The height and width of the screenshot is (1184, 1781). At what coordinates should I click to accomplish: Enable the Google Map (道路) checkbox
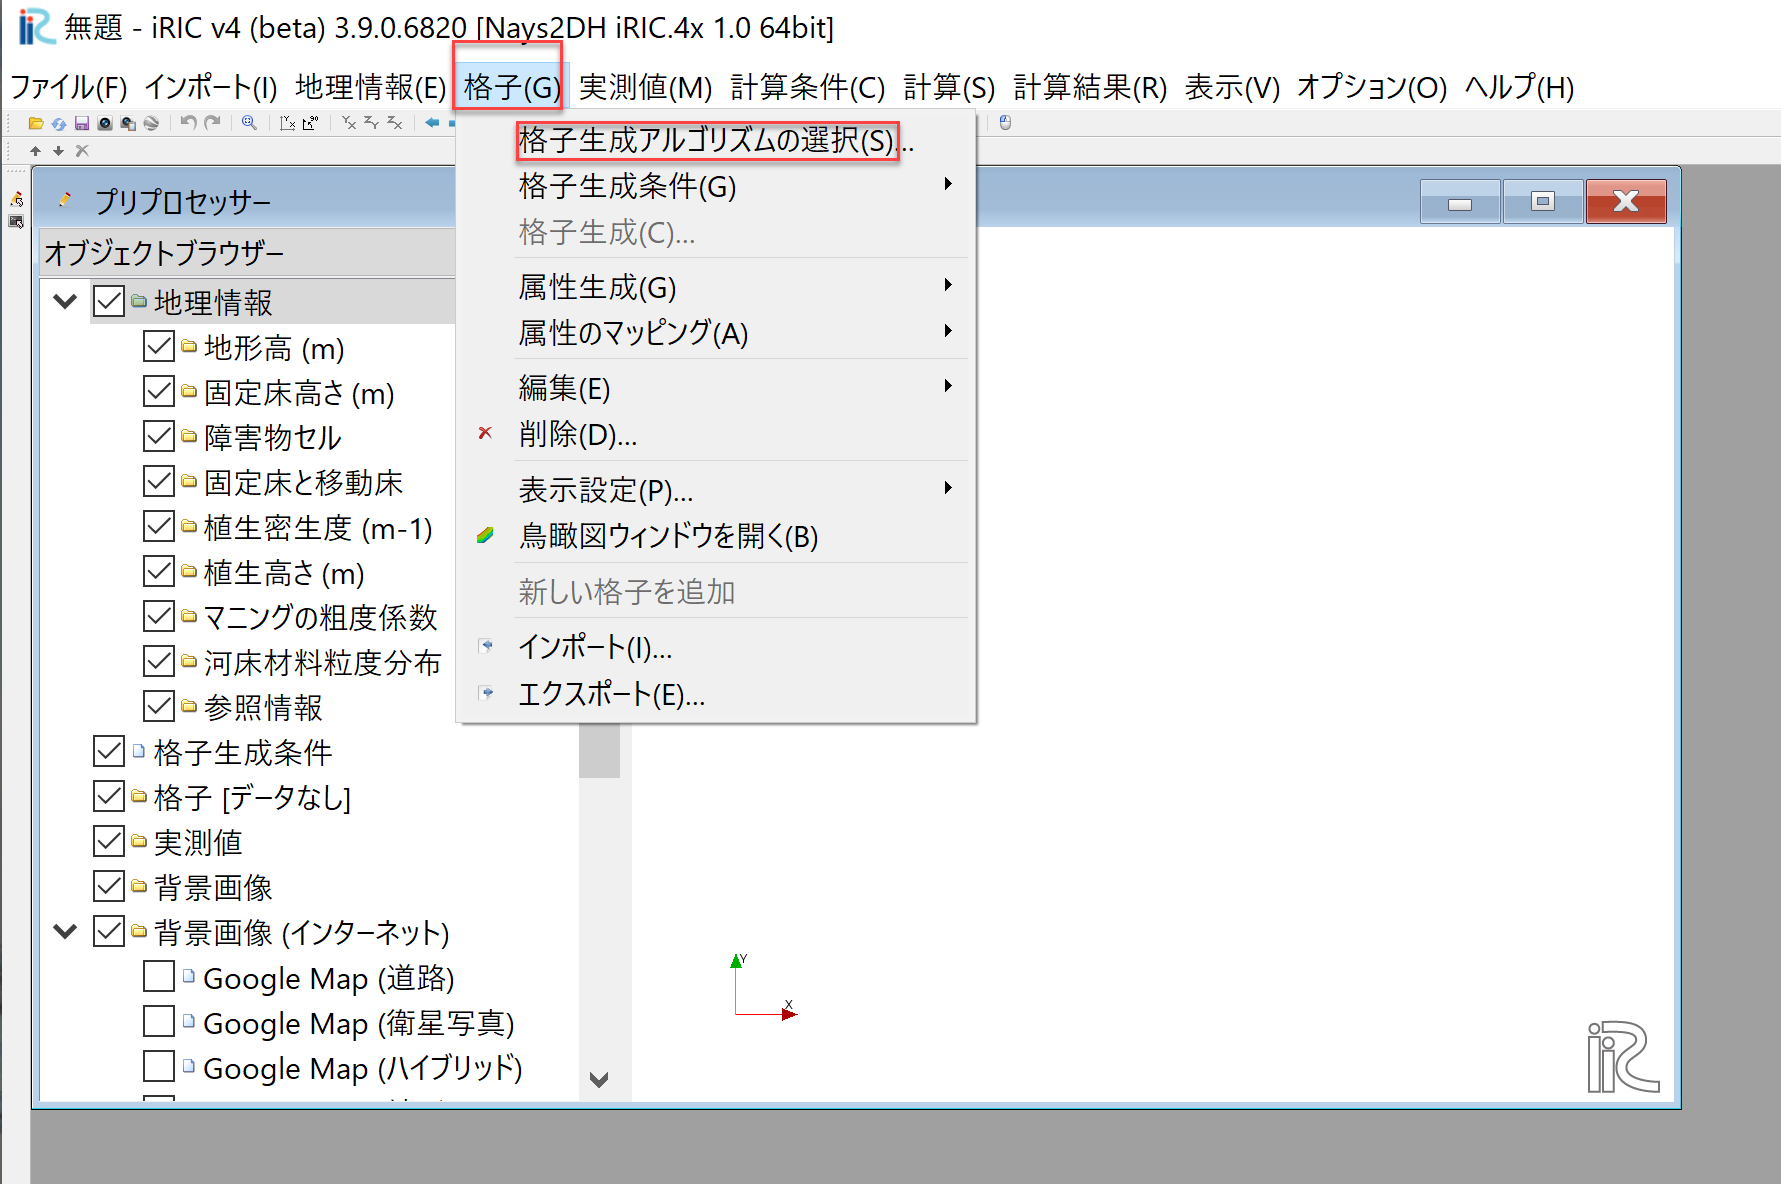[159, 977]
